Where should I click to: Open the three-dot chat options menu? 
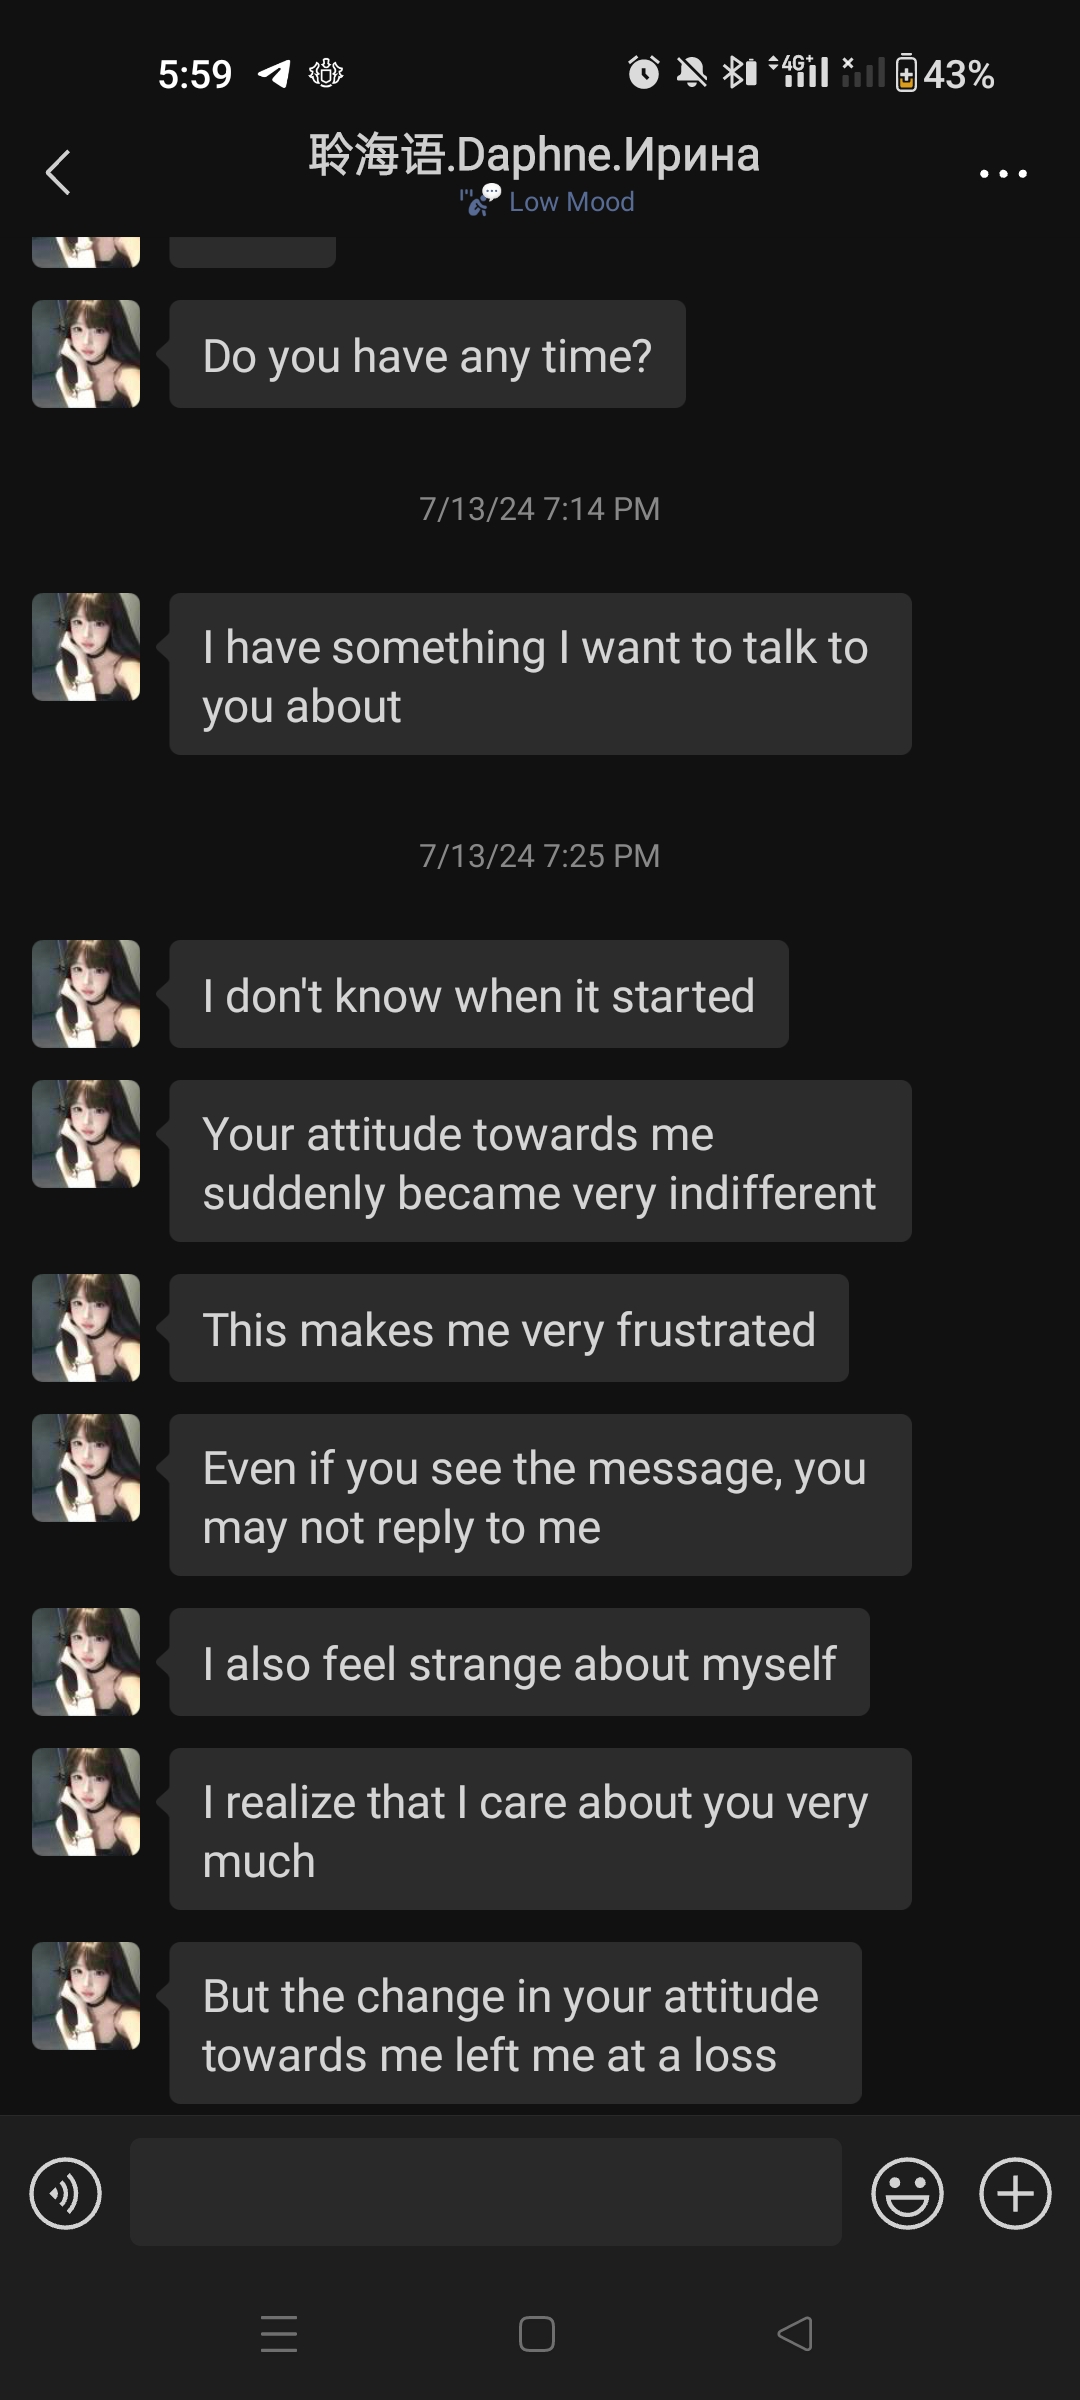[x=1003, y=173]
